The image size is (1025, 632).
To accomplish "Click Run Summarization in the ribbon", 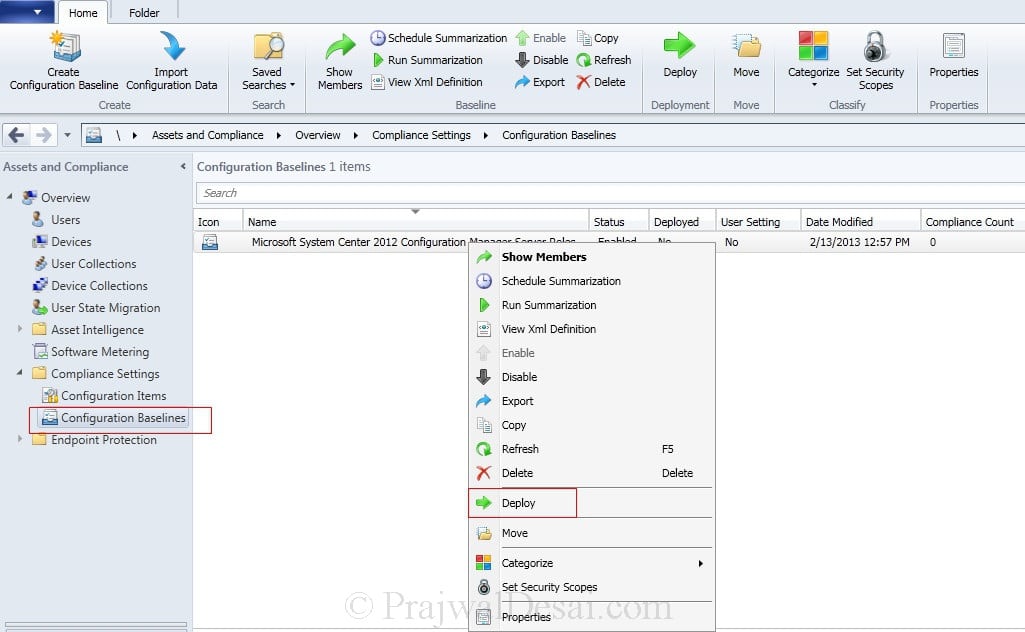I will [x=427, y=60].
